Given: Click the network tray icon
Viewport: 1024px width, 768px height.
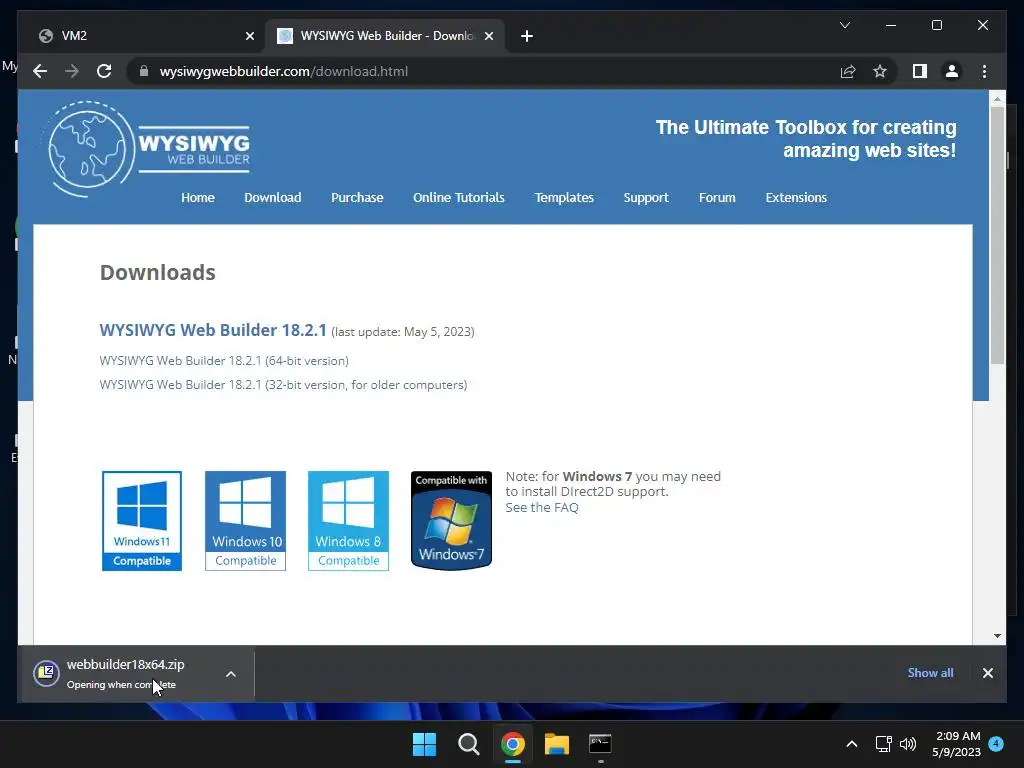Looking at the screenshot, I should pos(884,744).
